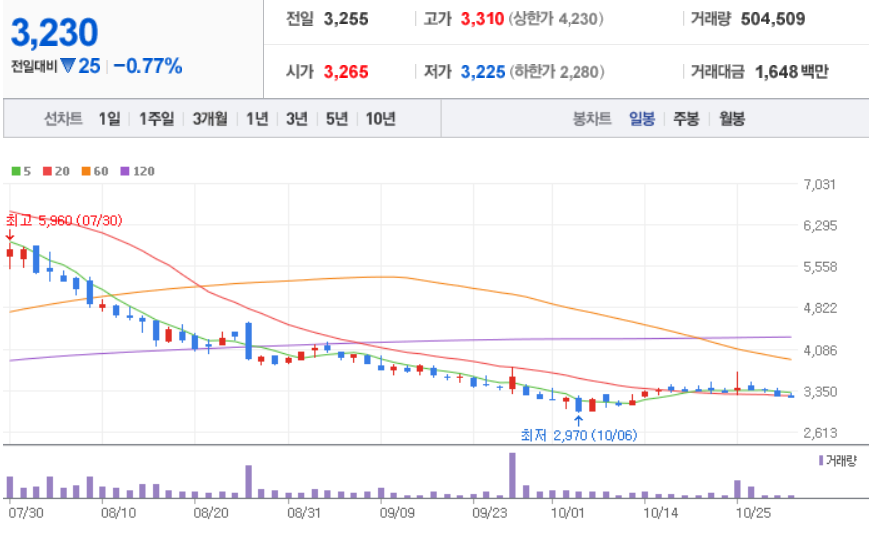Click the y-axis label 2,613
This screenshot has height=541, width=869.
click(x=820, y=433)
